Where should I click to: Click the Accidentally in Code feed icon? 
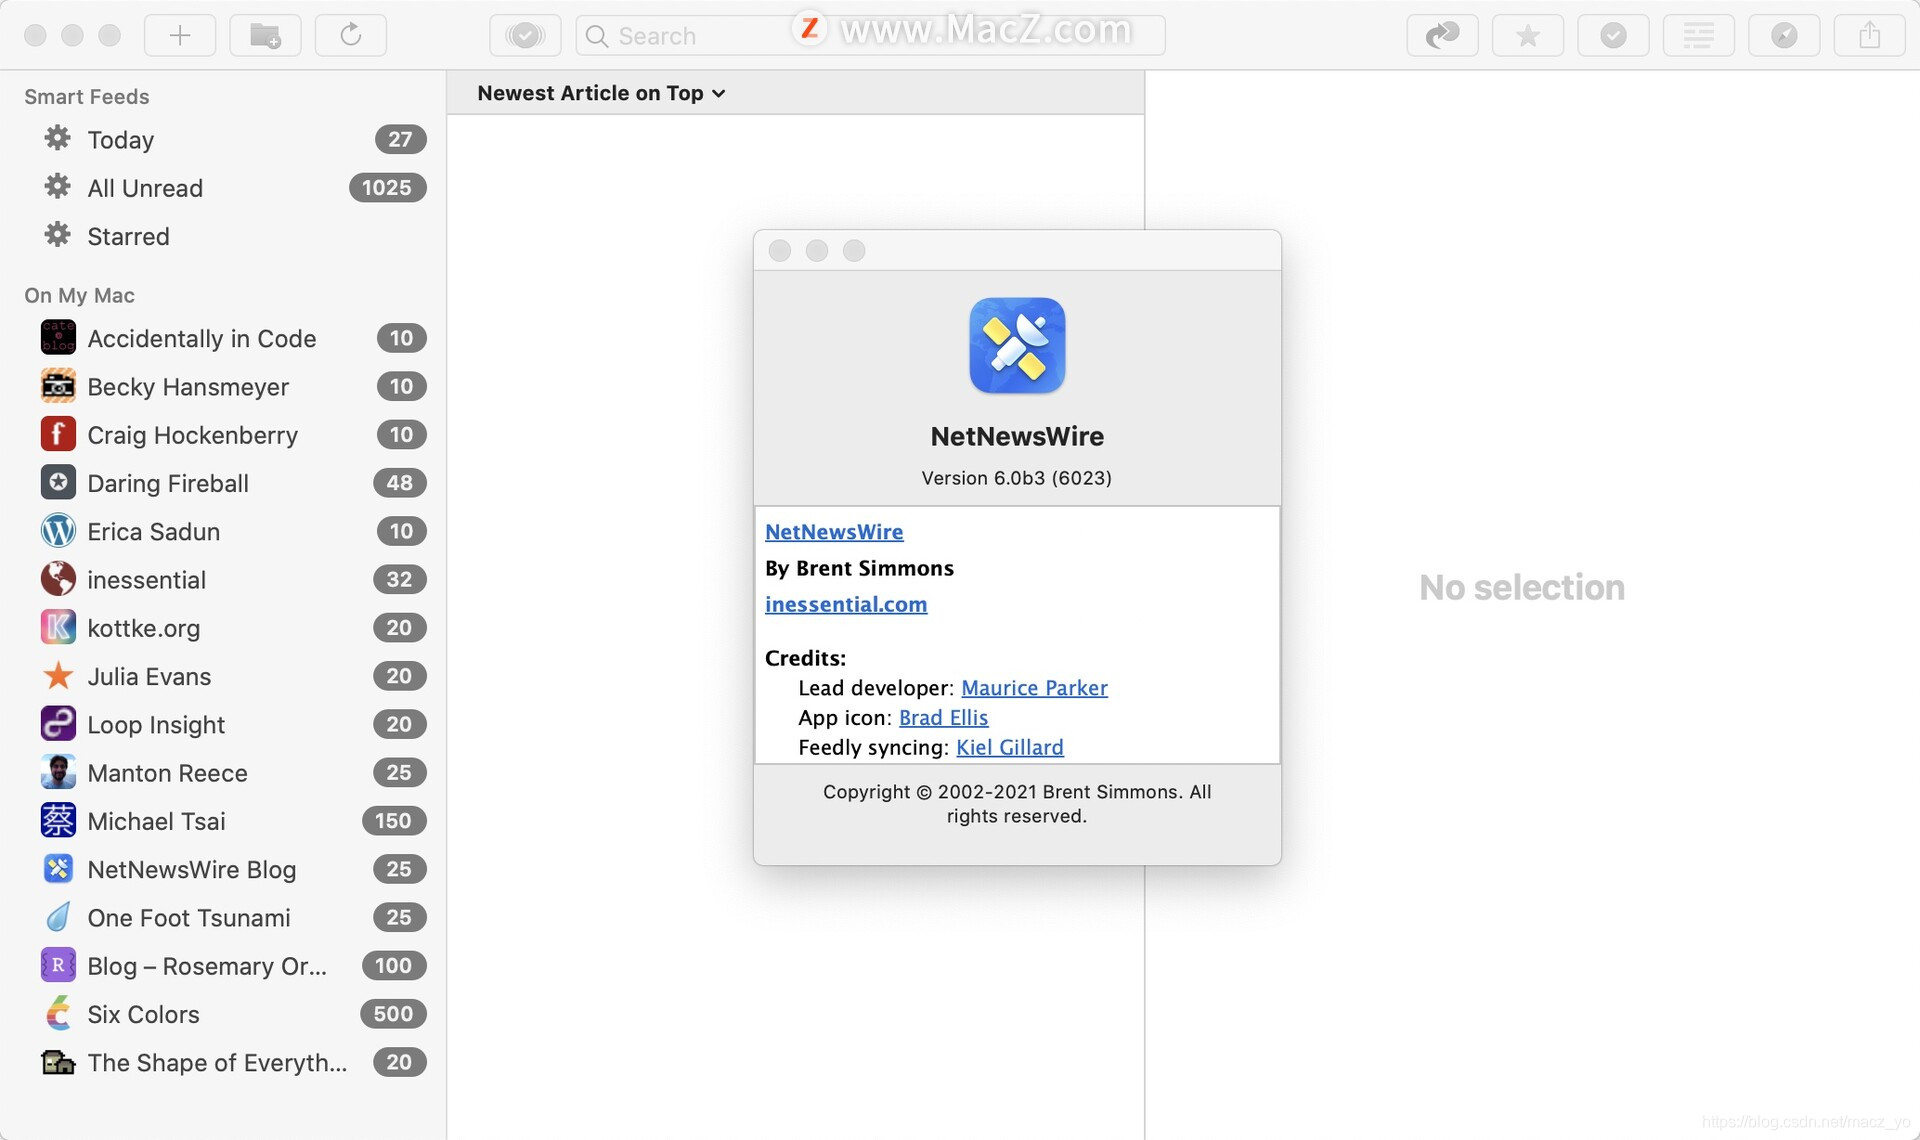point(58,338)
